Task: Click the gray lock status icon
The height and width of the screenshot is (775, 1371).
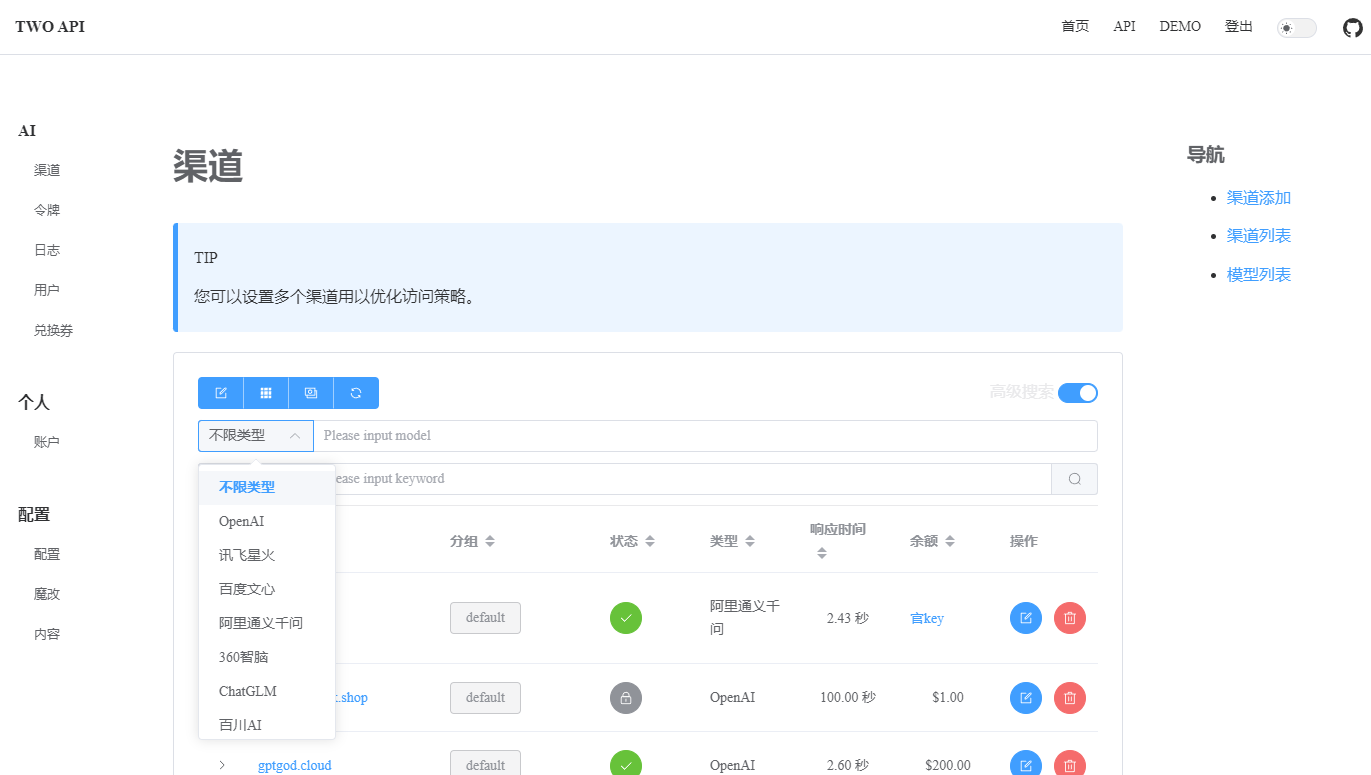Action: 626,697
